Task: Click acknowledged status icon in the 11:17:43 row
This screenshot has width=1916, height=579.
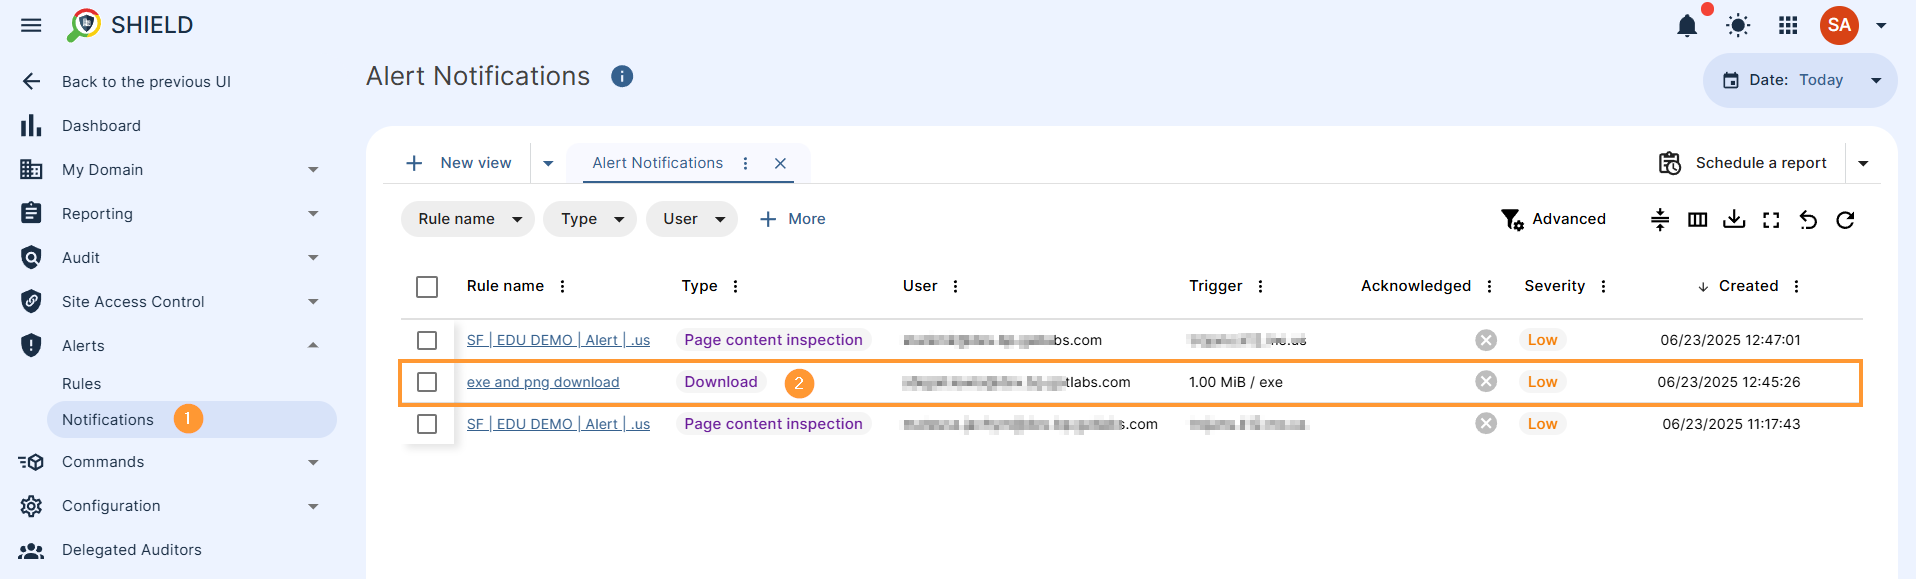Action: [1486, 424]
